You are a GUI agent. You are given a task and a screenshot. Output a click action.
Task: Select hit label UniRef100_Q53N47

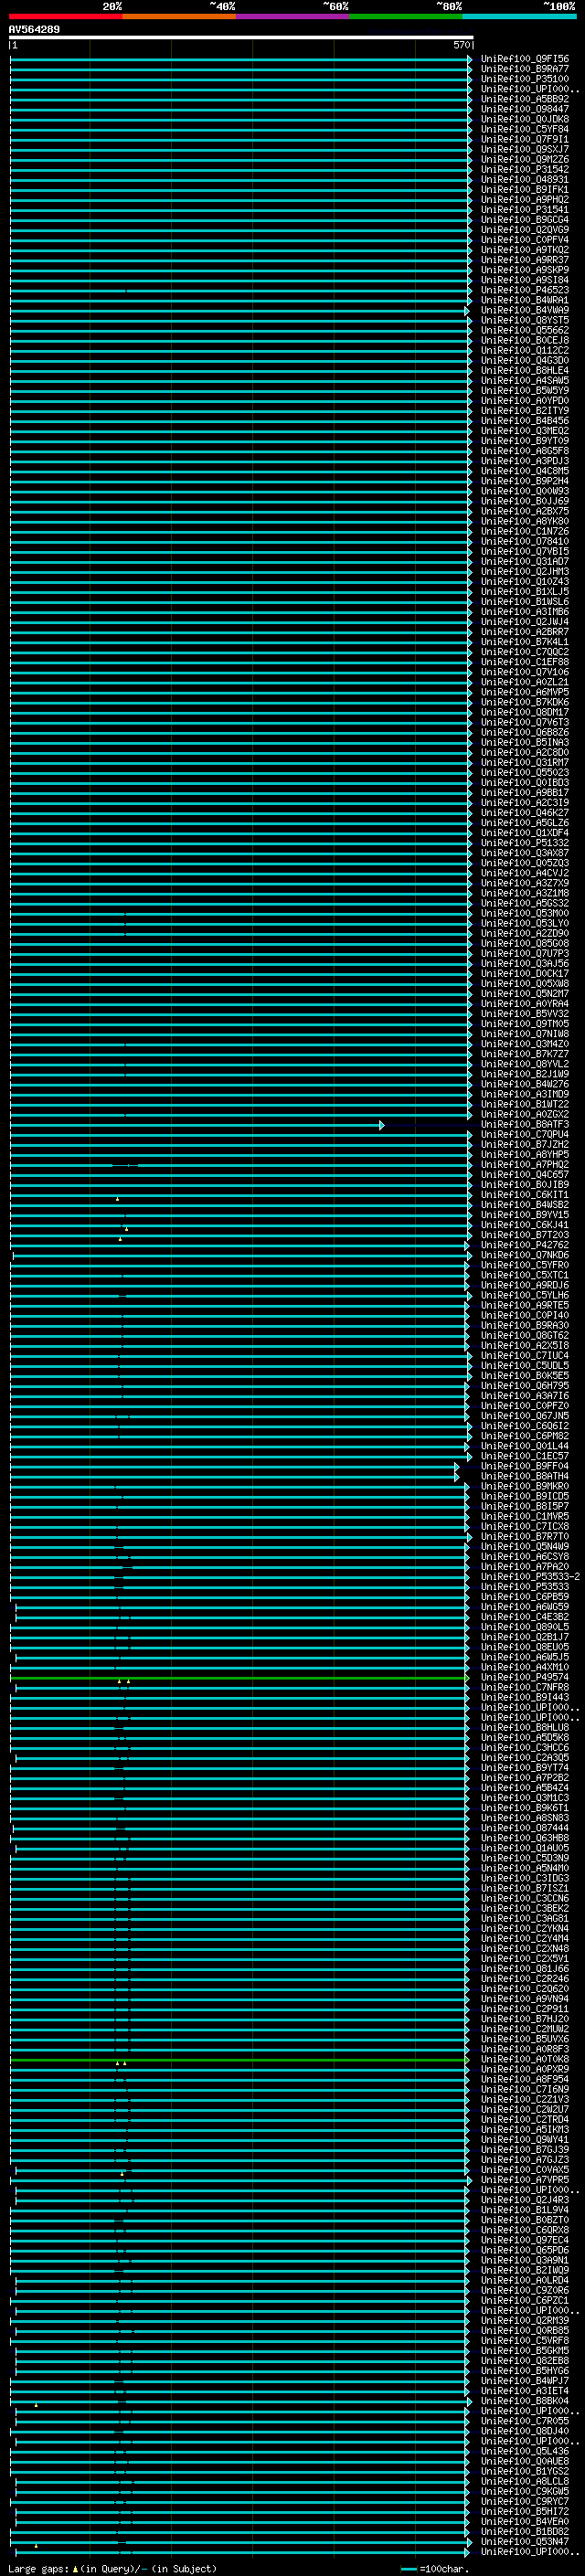pyautogui.click(x=525, y=2541)
